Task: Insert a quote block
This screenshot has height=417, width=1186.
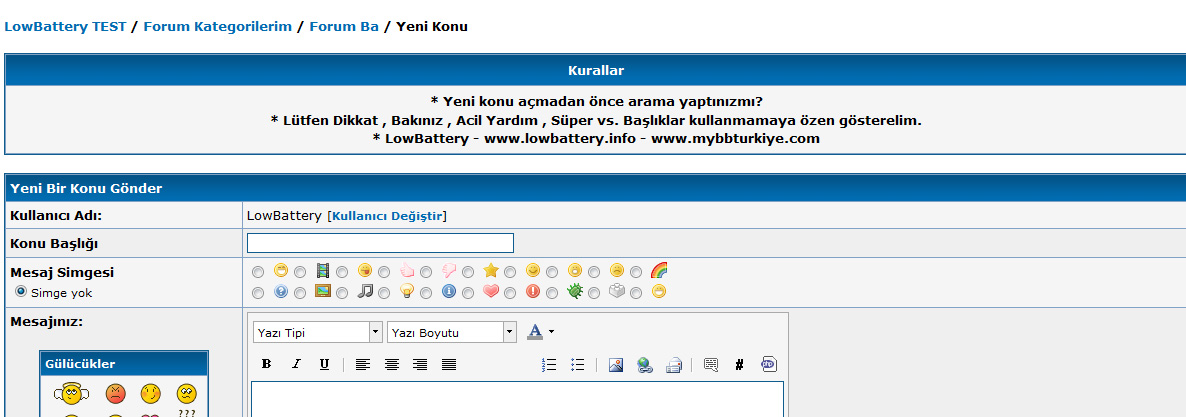Action: 711,365
